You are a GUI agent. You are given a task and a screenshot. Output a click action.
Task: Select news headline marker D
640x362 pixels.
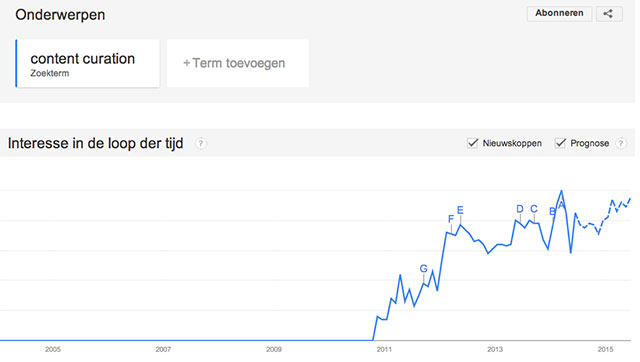pos(520,209)
